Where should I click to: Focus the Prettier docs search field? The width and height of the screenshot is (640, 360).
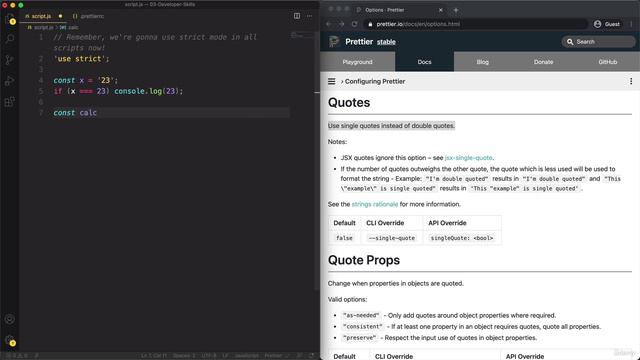[x=598, y=42]
